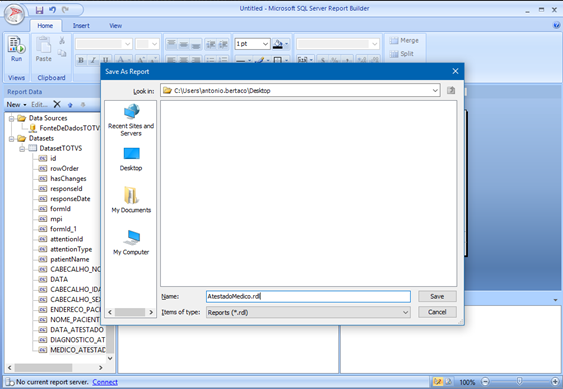Open the font name dropdown
This screenshot has height=389, width=563.
pyautogui.click(x=127, y=44)
